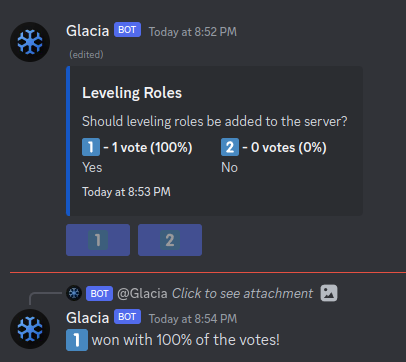The height and width of the screenshot is (362, 406).
Task: Click the Today at 8:54 PM timestamp
Action: click(193, 319)
